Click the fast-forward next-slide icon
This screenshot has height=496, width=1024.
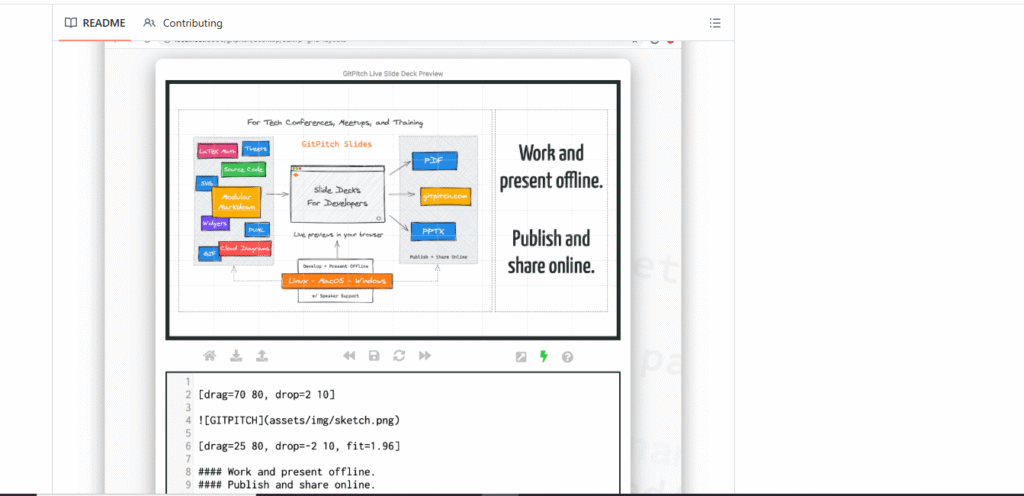pos(424,356)
